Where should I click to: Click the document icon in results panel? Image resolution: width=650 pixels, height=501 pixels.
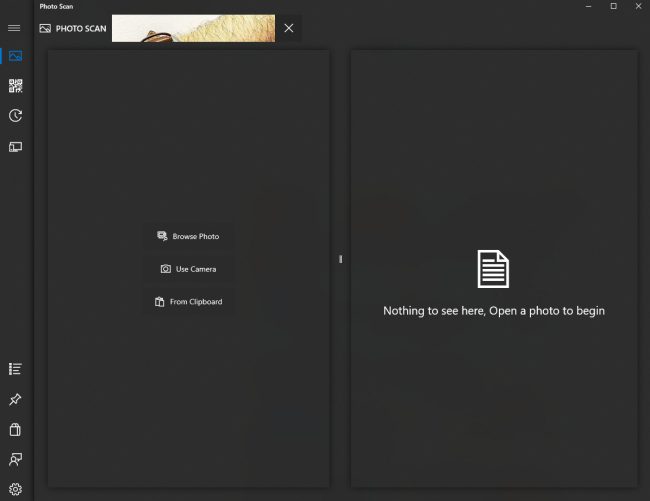tap(493, 269)
